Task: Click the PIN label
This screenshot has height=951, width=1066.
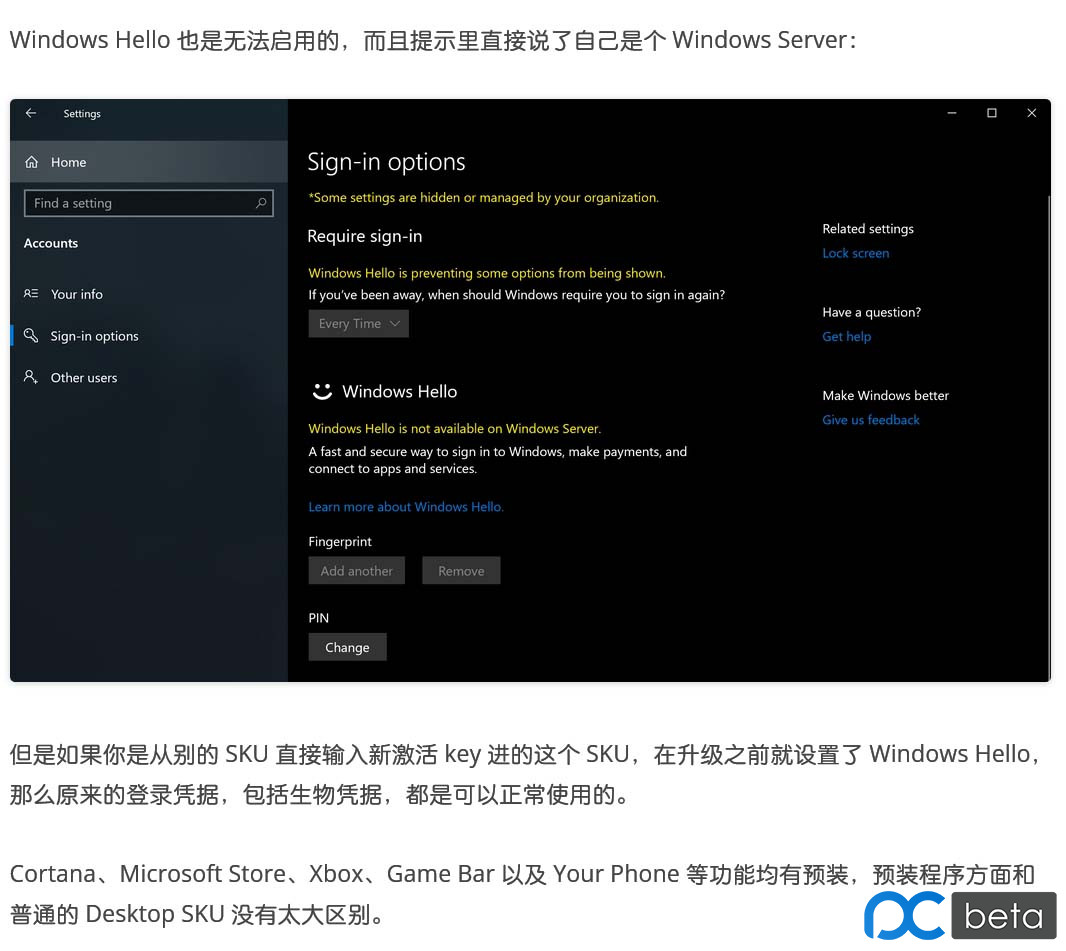Action: (x=318, y=618)
